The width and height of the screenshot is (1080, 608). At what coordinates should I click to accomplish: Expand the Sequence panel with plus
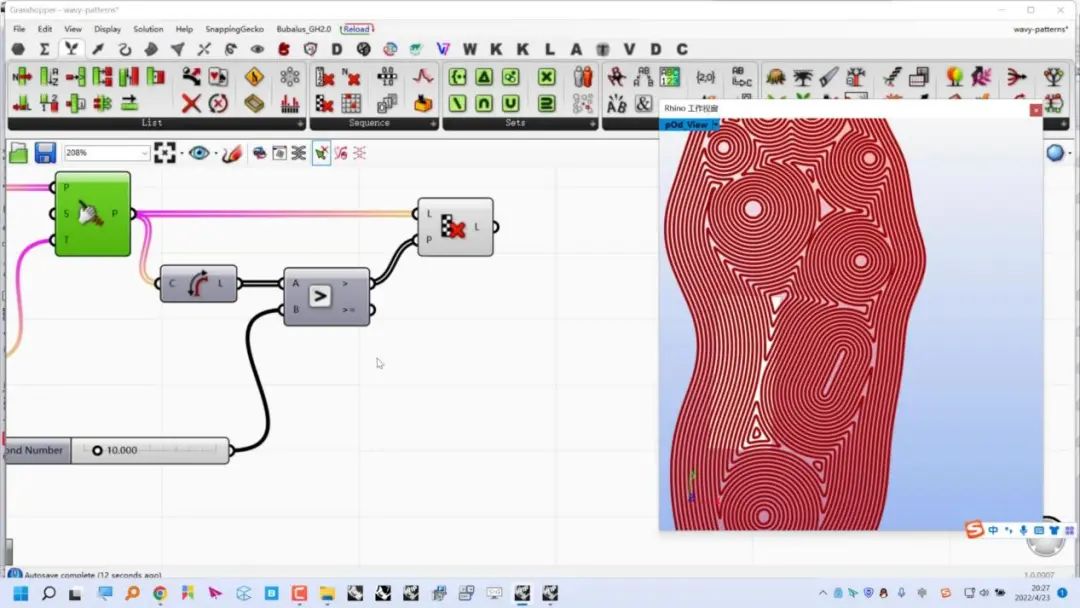pyautogui.click(x=433, y=123)
